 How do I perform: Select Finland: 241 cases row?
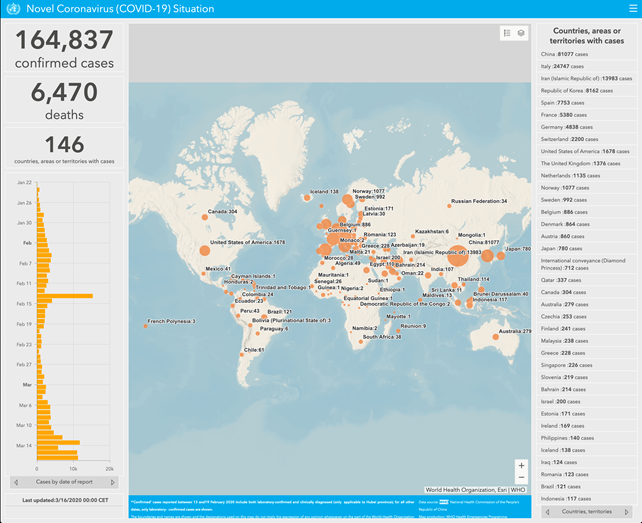click(587, 328)
